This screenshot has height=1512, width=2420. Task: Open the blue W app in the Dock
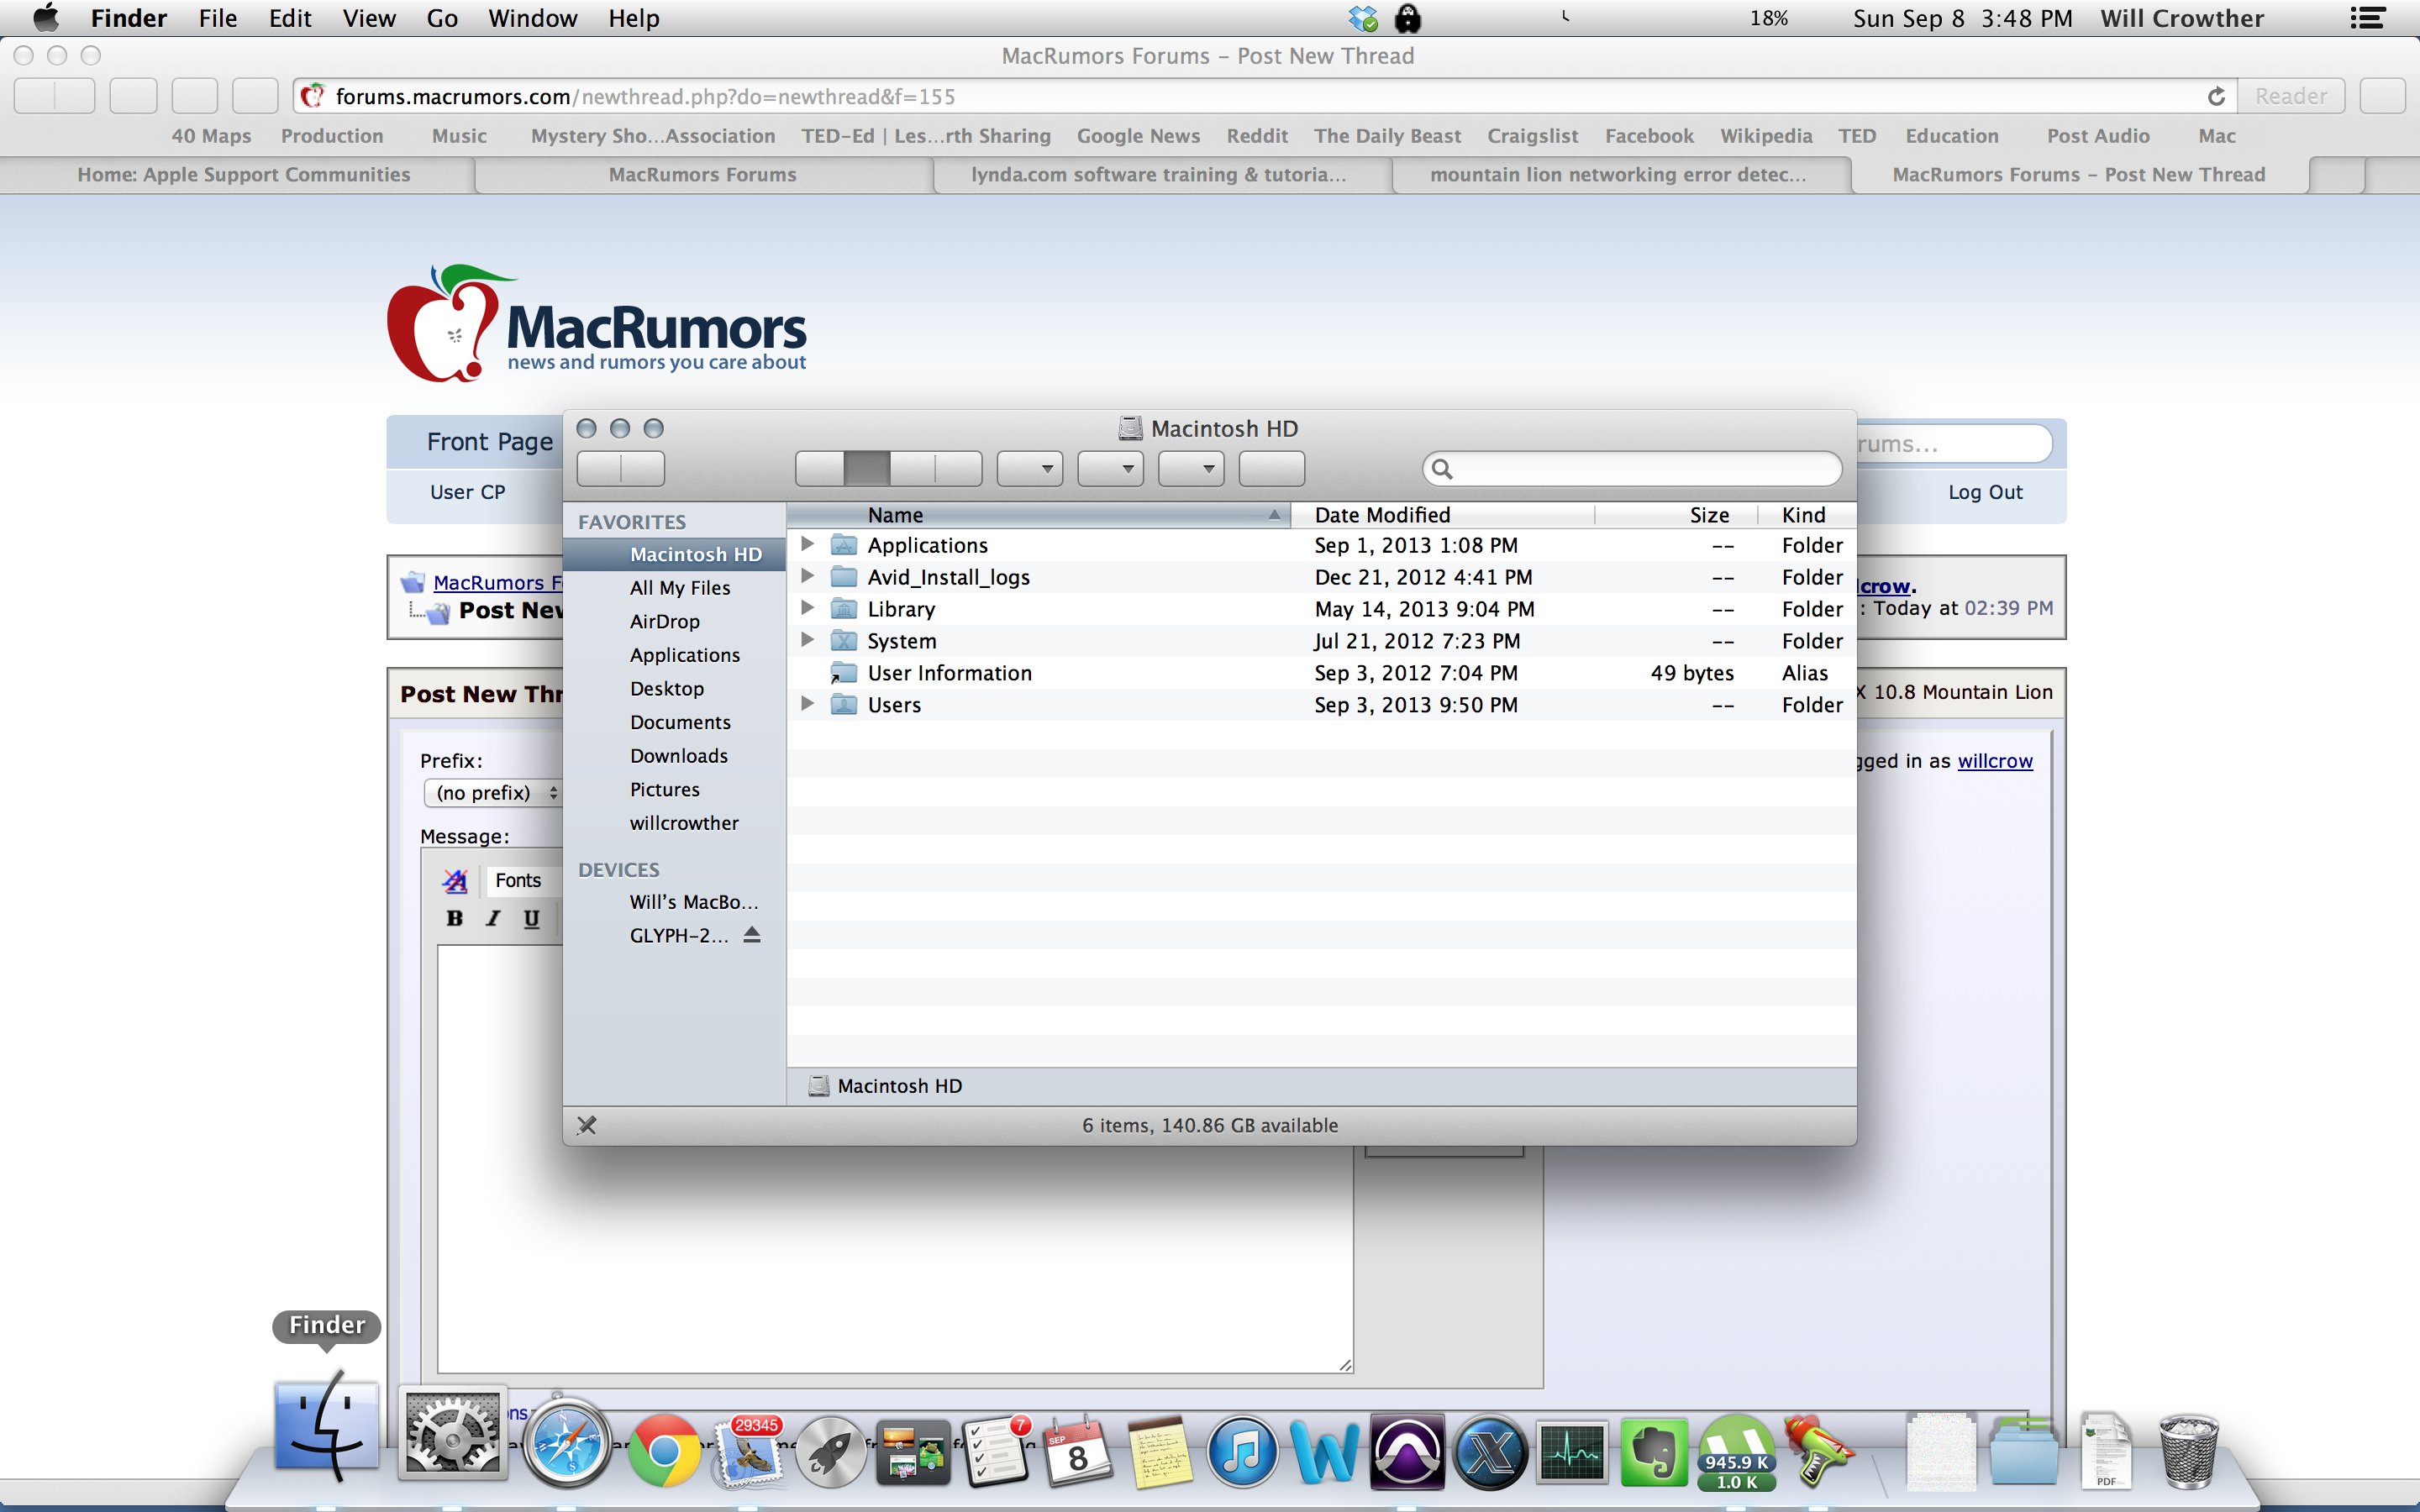[x=1325, y=1451]
